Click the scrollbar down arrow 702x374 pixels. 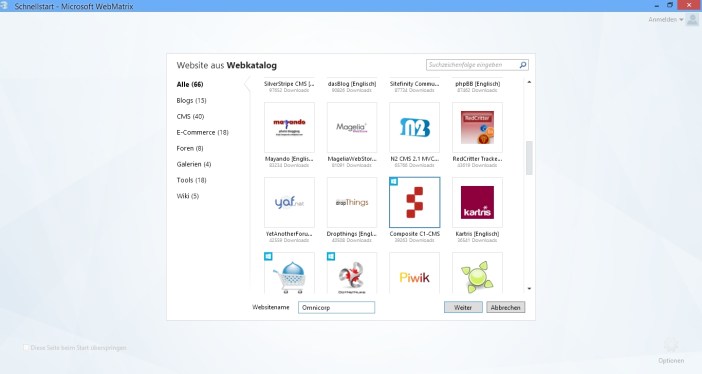pyautogui.click(x=529, y=289)
